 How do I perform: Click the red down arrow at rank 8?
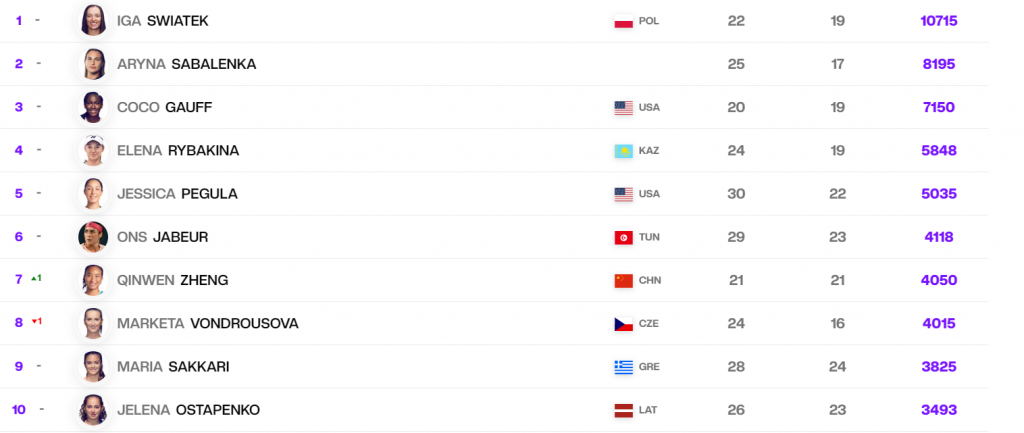pyautogui.click(x=33, y=321)
